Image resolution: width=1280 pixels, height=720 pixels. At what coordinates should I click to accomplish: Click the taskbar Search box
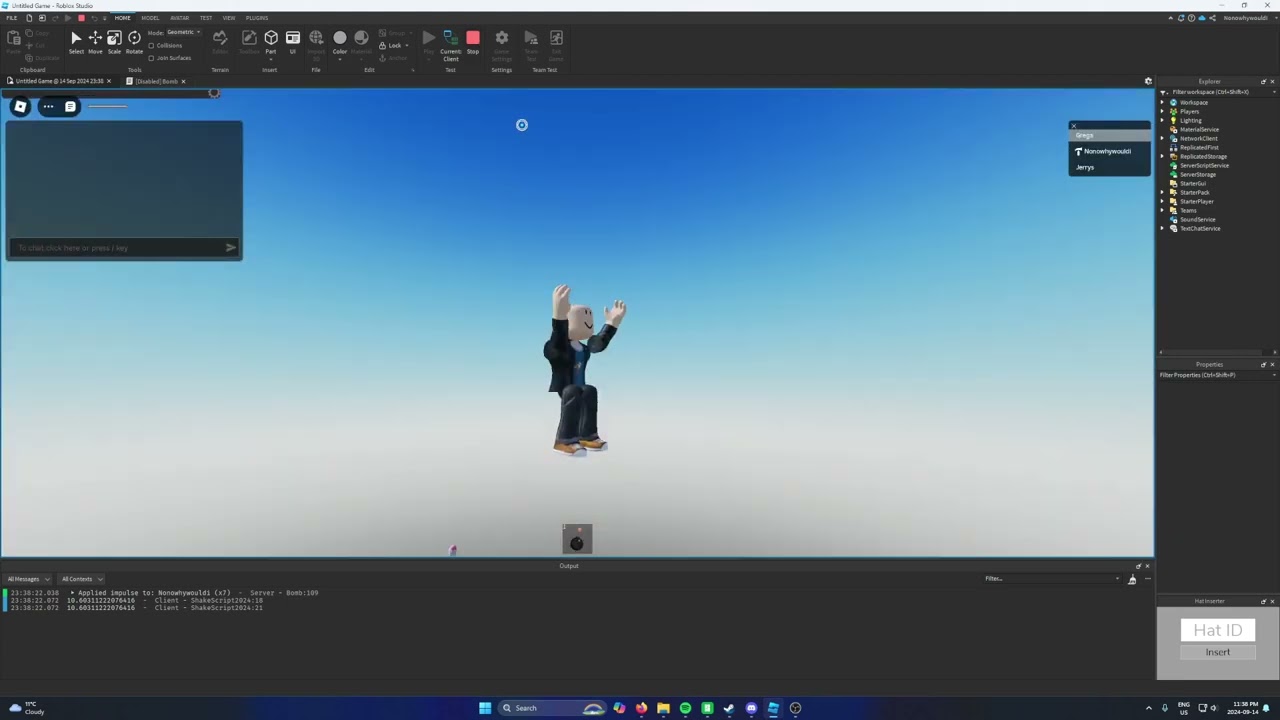(552, 708)
